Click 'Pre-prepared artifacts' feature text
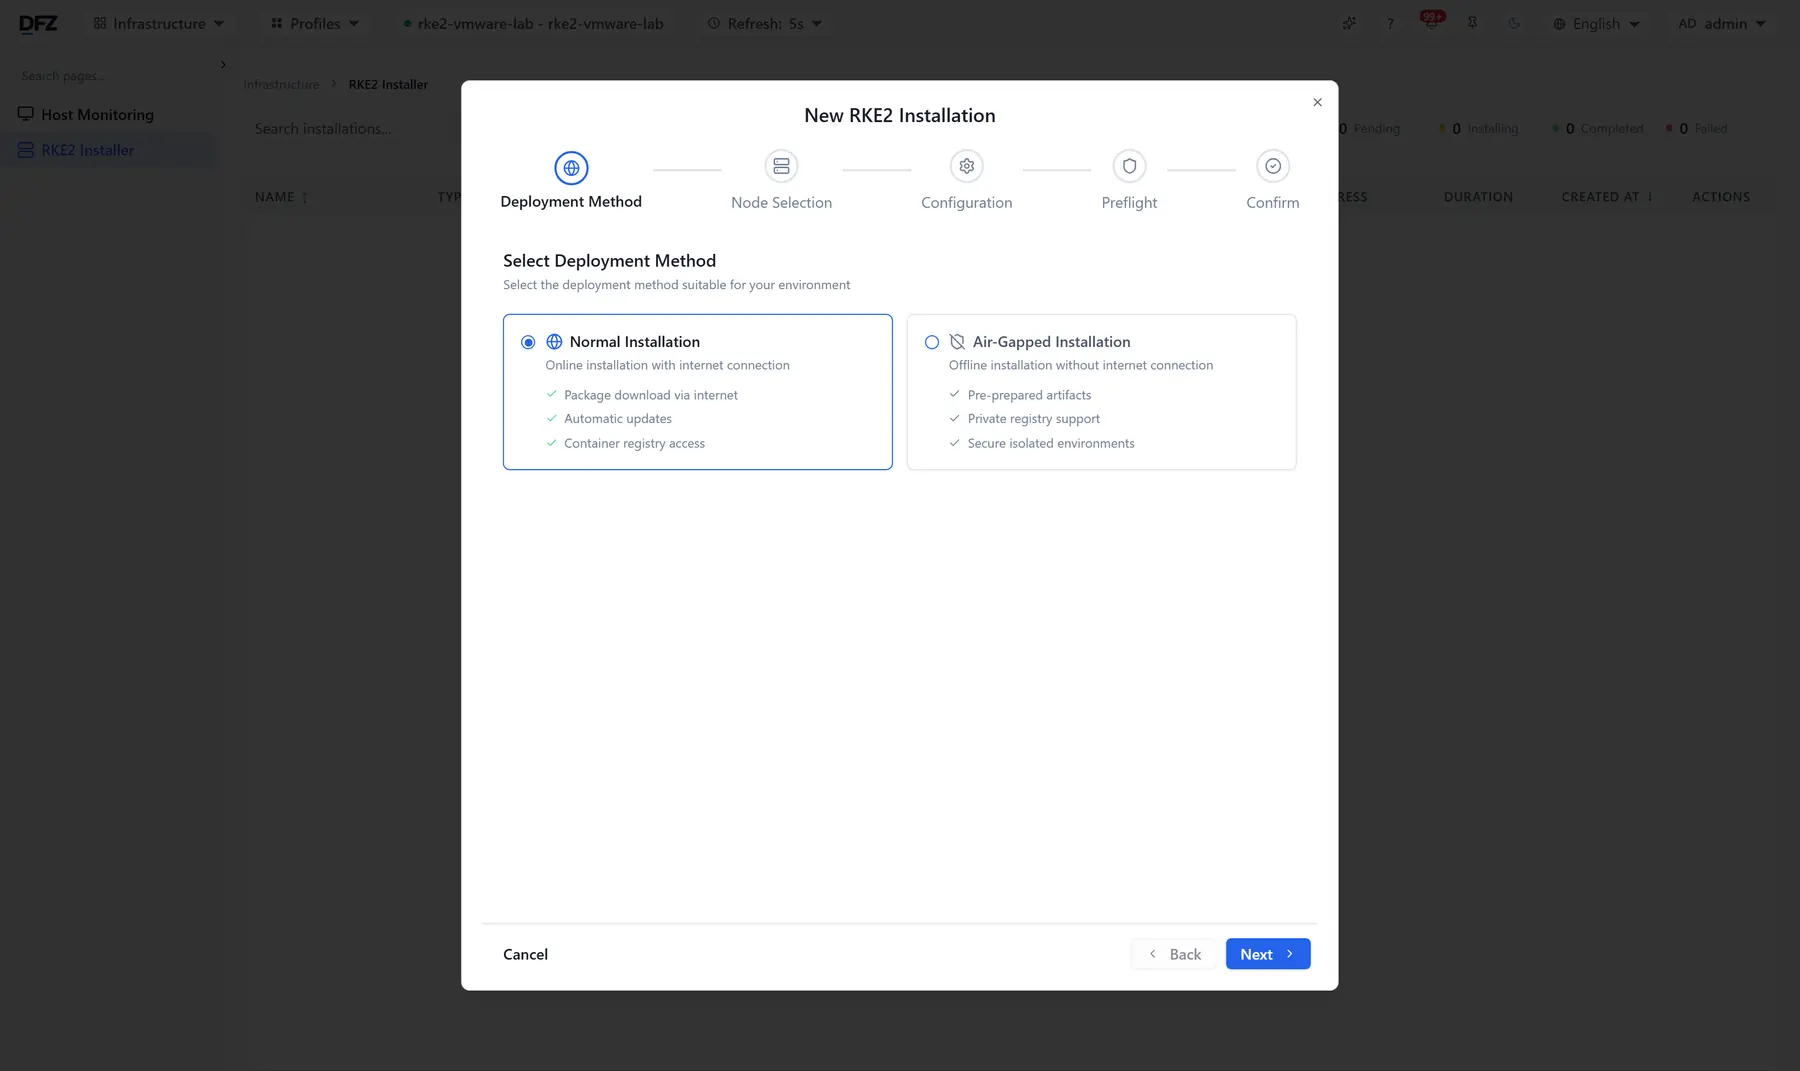Screen dimensions: 1800x1071 coord(1029,395)
